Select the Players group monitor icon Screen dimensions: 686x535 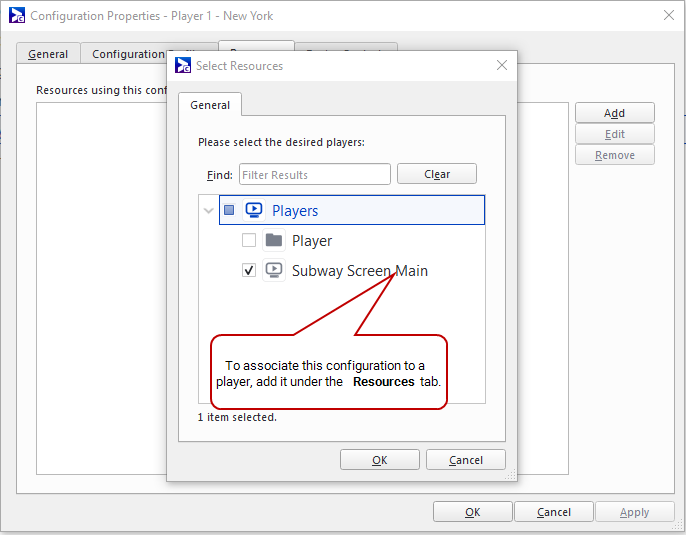pos(254,210)
